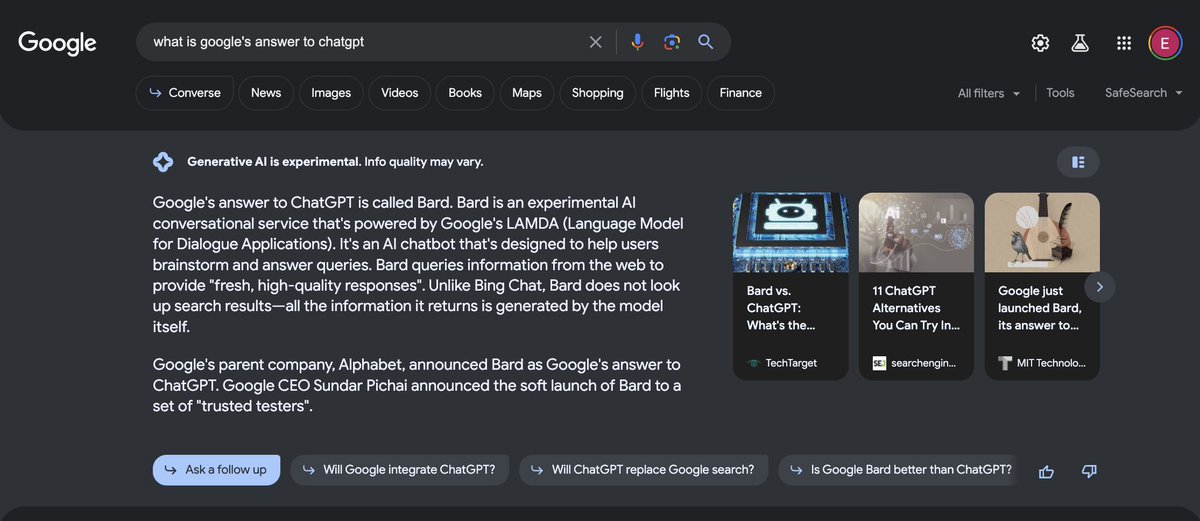Toggle AI answer layout view button
The width and height of the screenshot is (1200, 521).
[x=1078, y=162]
